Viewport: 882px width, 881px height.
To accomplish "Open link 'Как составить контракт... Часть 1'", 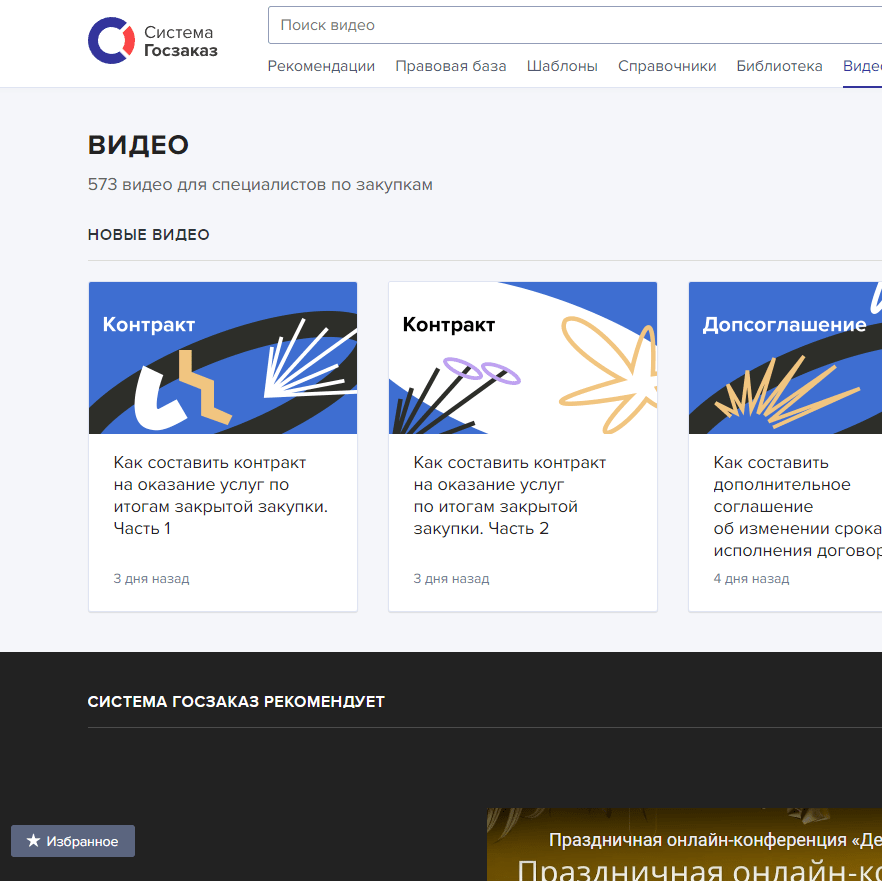I will click(220, 495).
